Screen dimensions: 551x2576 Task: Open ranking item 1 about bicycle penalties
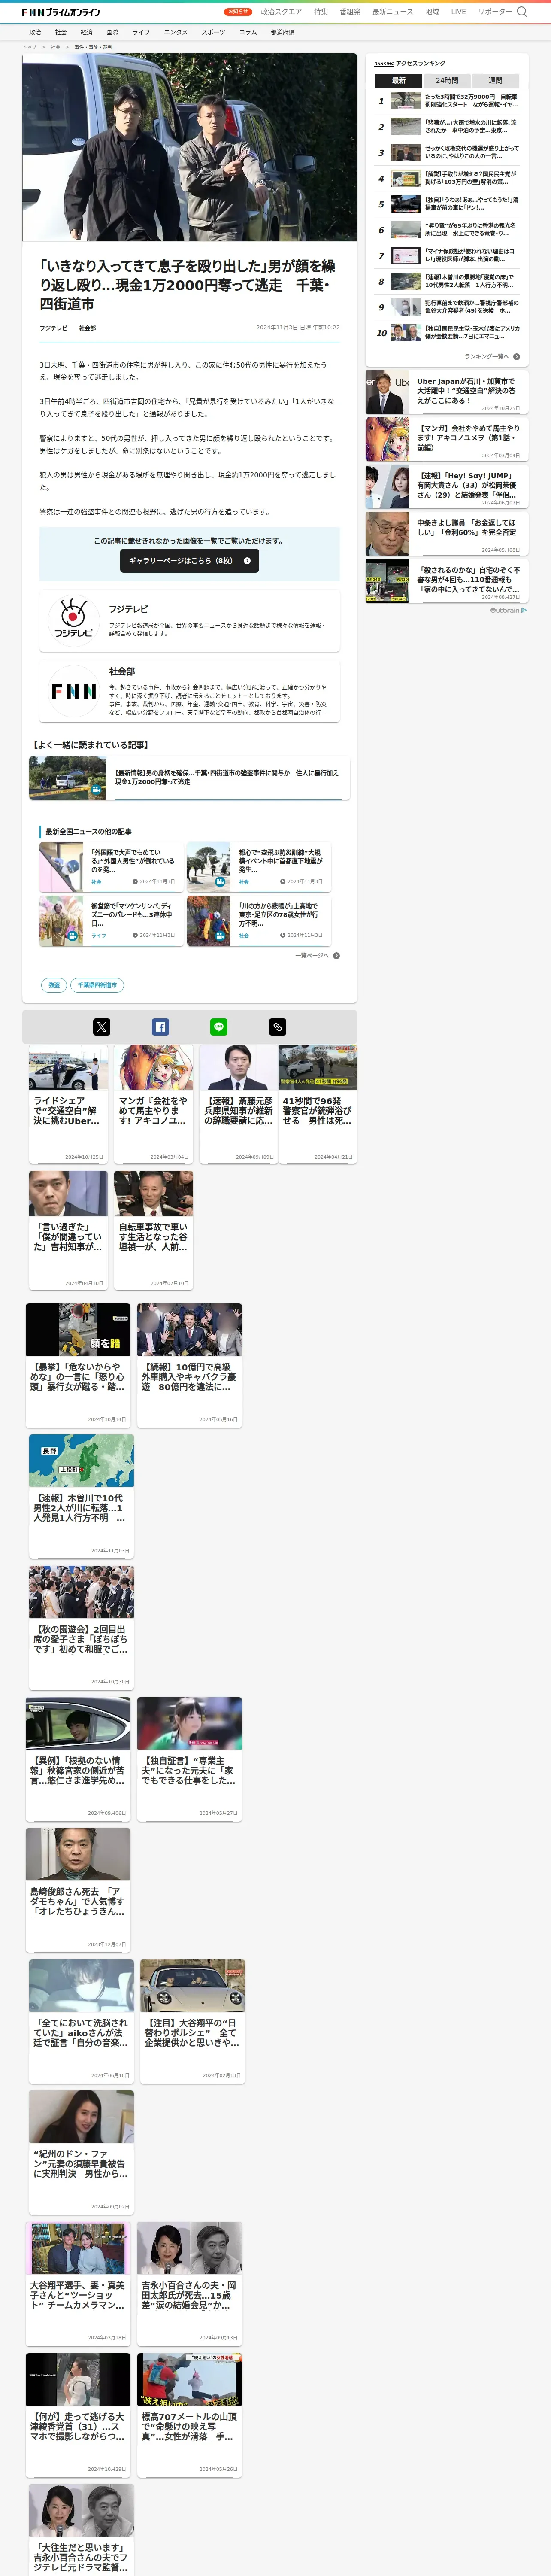point(447,101)
